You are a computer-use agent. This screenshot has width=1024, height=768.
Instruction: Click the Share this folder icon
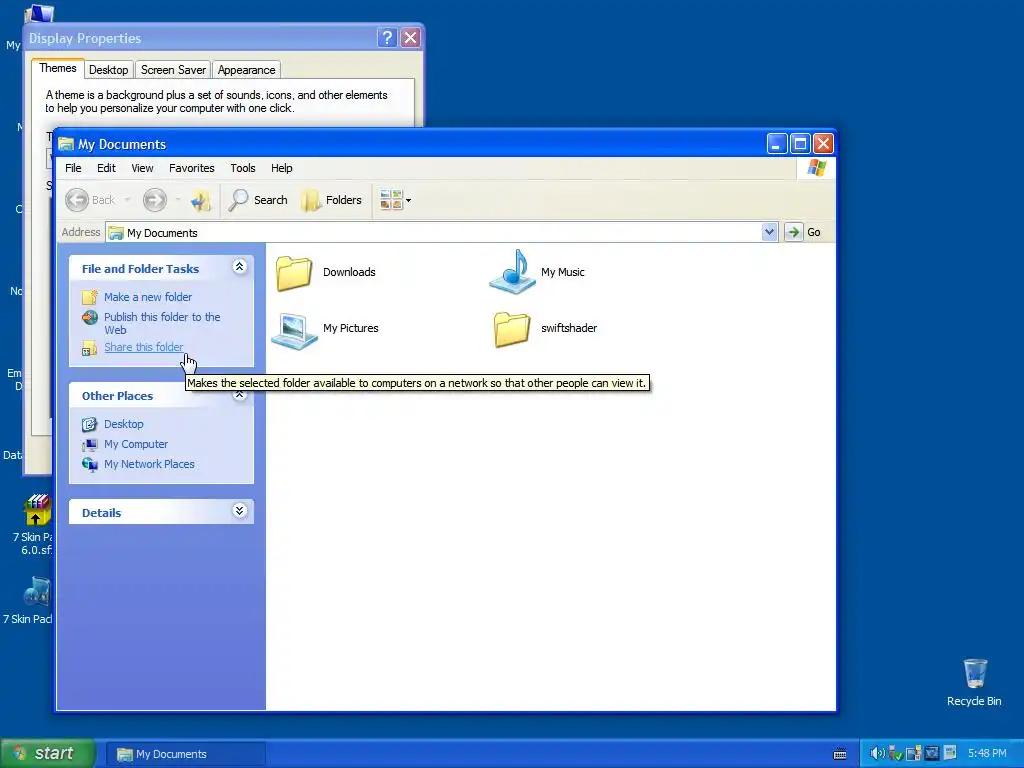point(89,348)
